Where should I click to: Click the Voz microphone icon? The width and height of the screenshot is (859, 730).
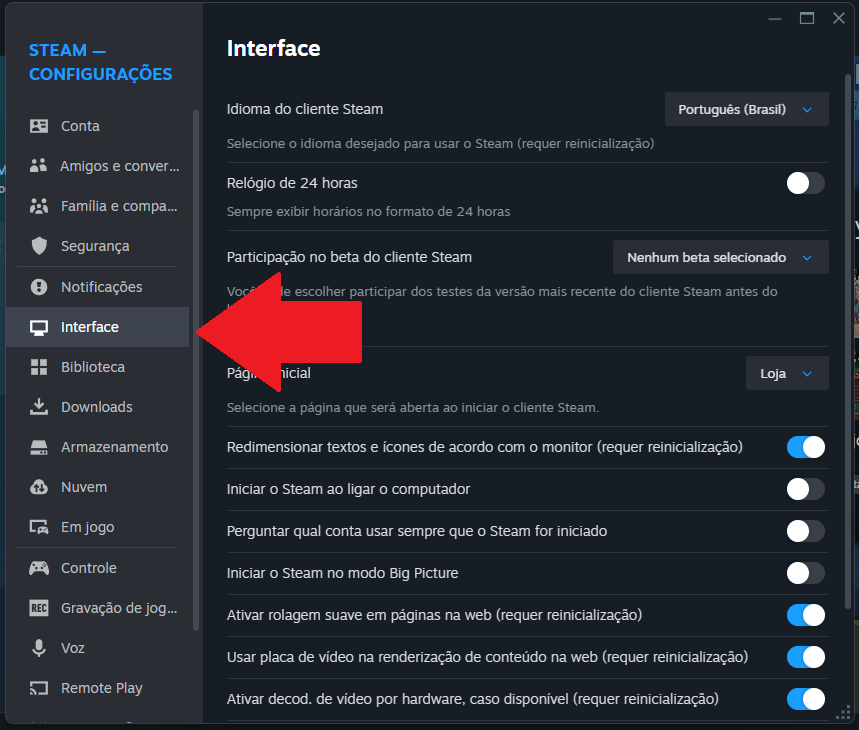(x=39, y=648)
